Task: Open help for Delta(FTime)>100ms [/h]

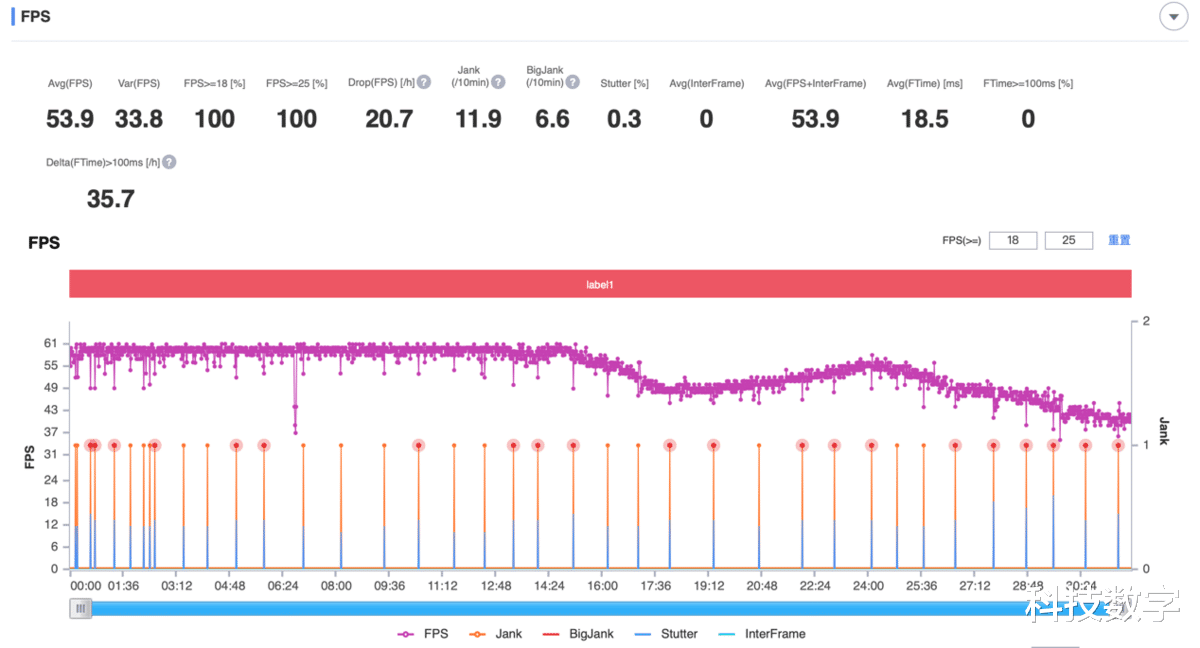Action: 169,162
